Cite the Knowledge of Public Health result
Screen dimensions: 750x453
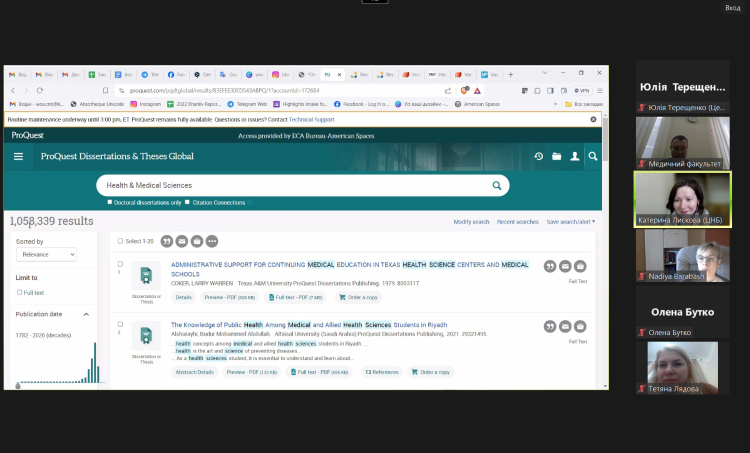[x=550, y=327]
